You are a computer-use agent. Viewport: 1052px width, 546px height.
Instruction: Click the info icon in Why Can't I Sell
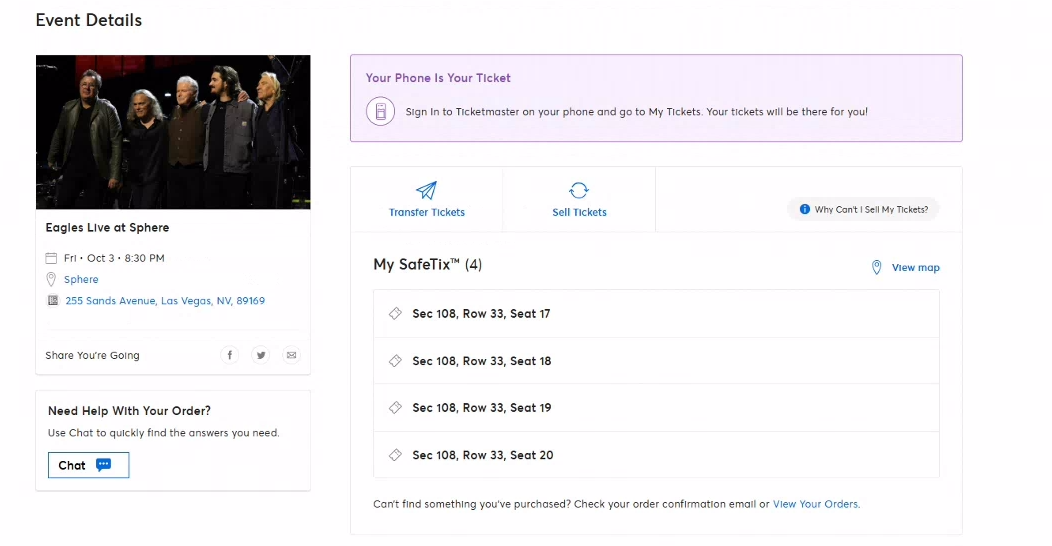point(804,209)
